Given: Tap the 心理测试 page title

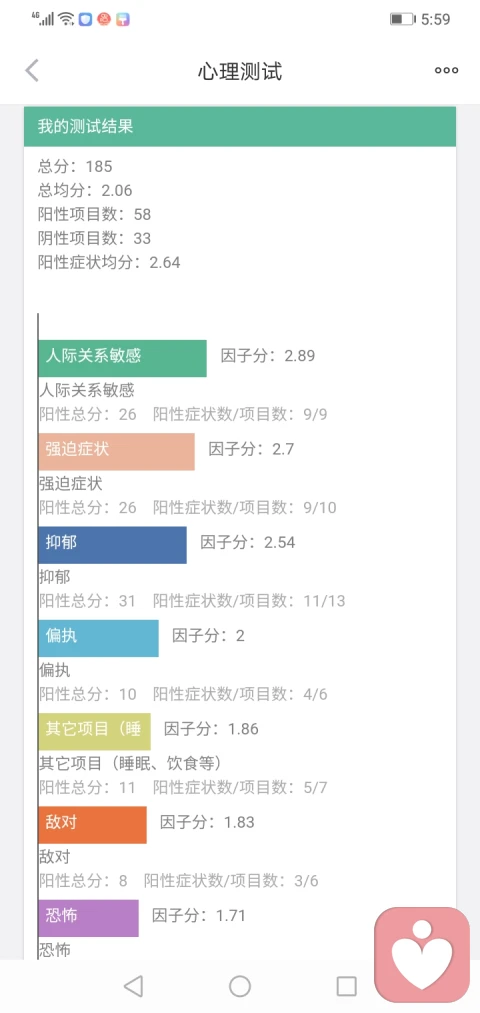Looking at the screenshot, I should click(x=240, y=71).
